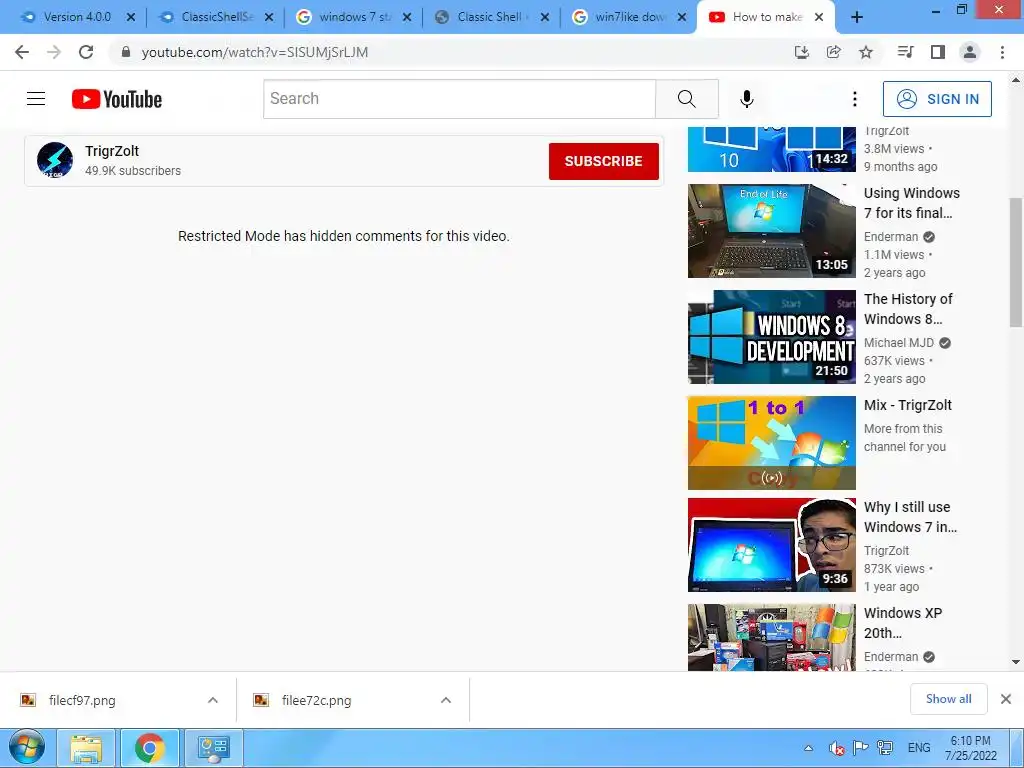1024x768 pixels.
Task: Close the How to make tab
Action: (819, 17)
